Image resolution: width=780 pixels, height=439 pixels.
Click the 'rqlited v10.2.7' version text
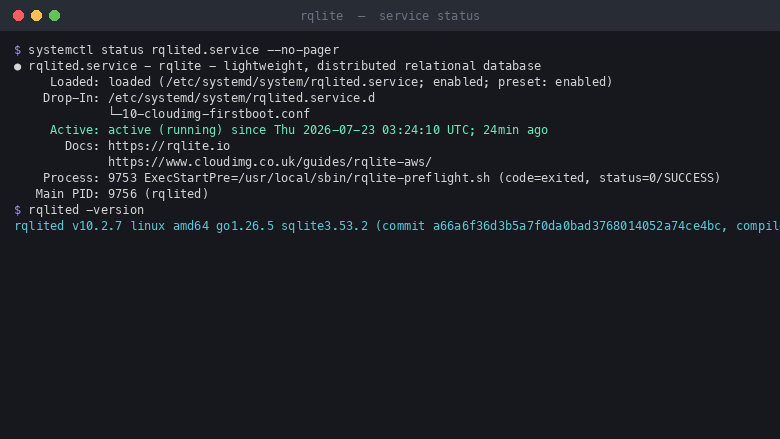tap(68, 226)
